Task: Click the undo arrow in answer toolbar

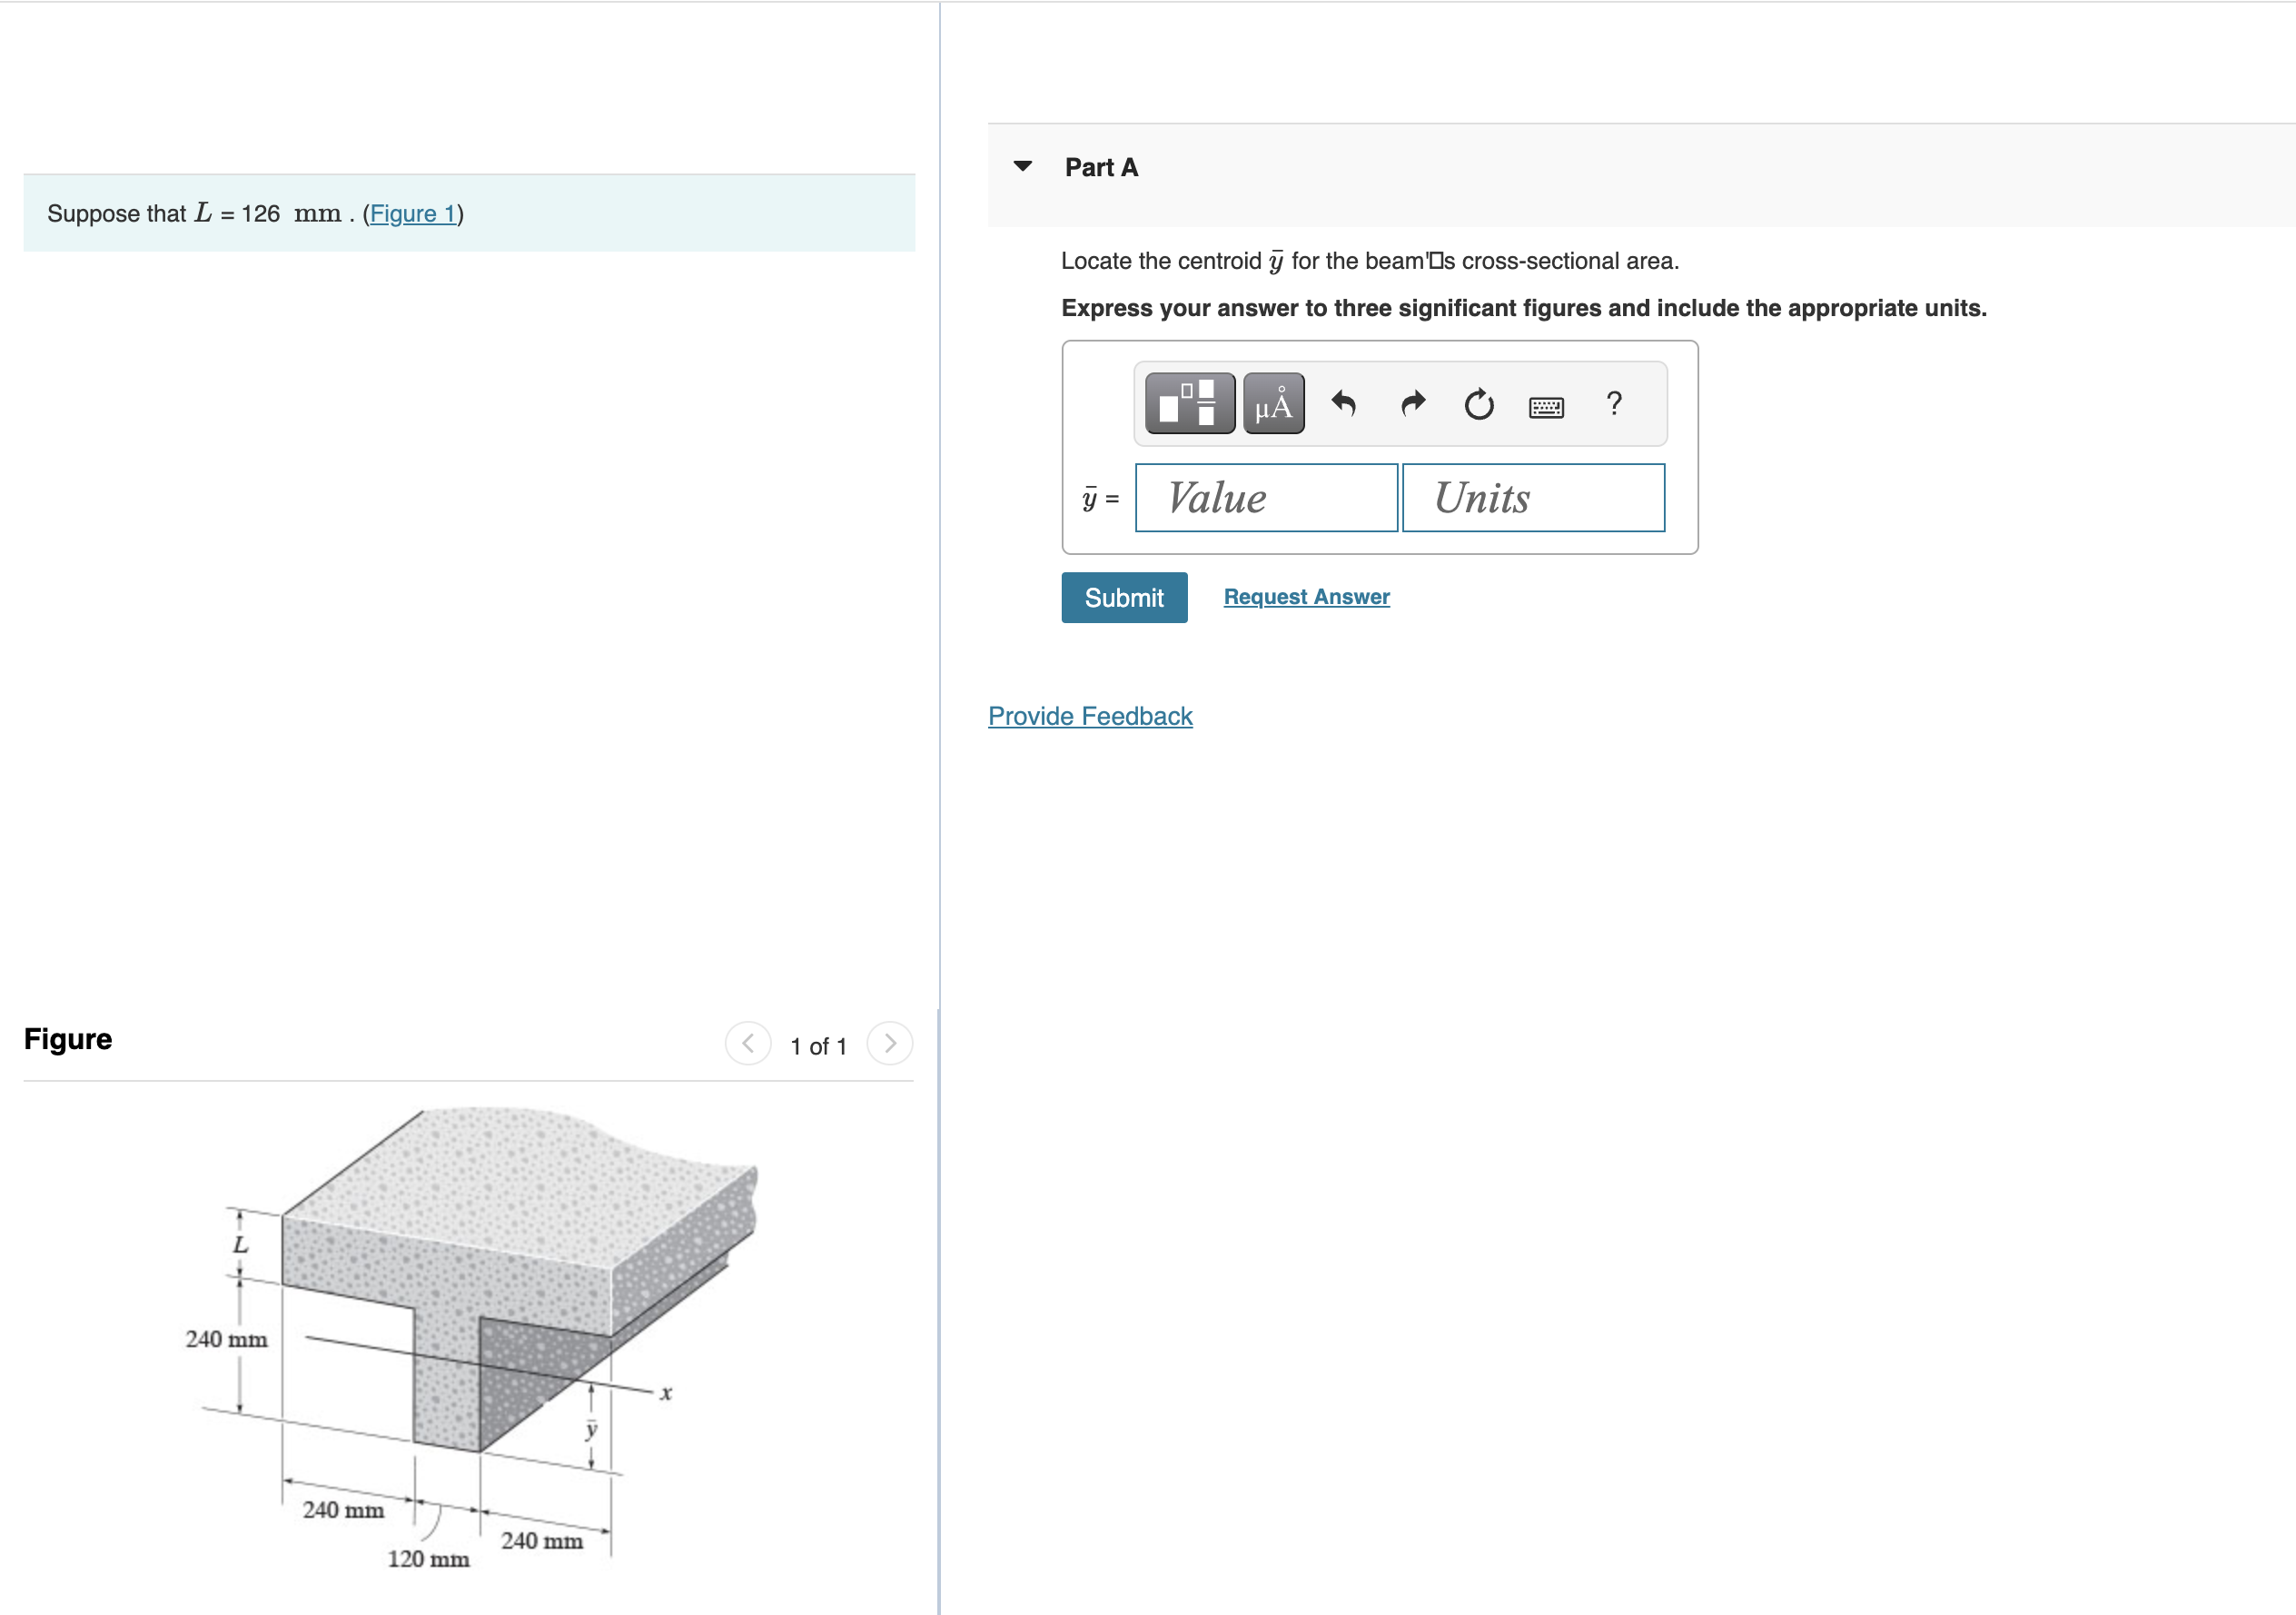Action: coord(1343,403)
